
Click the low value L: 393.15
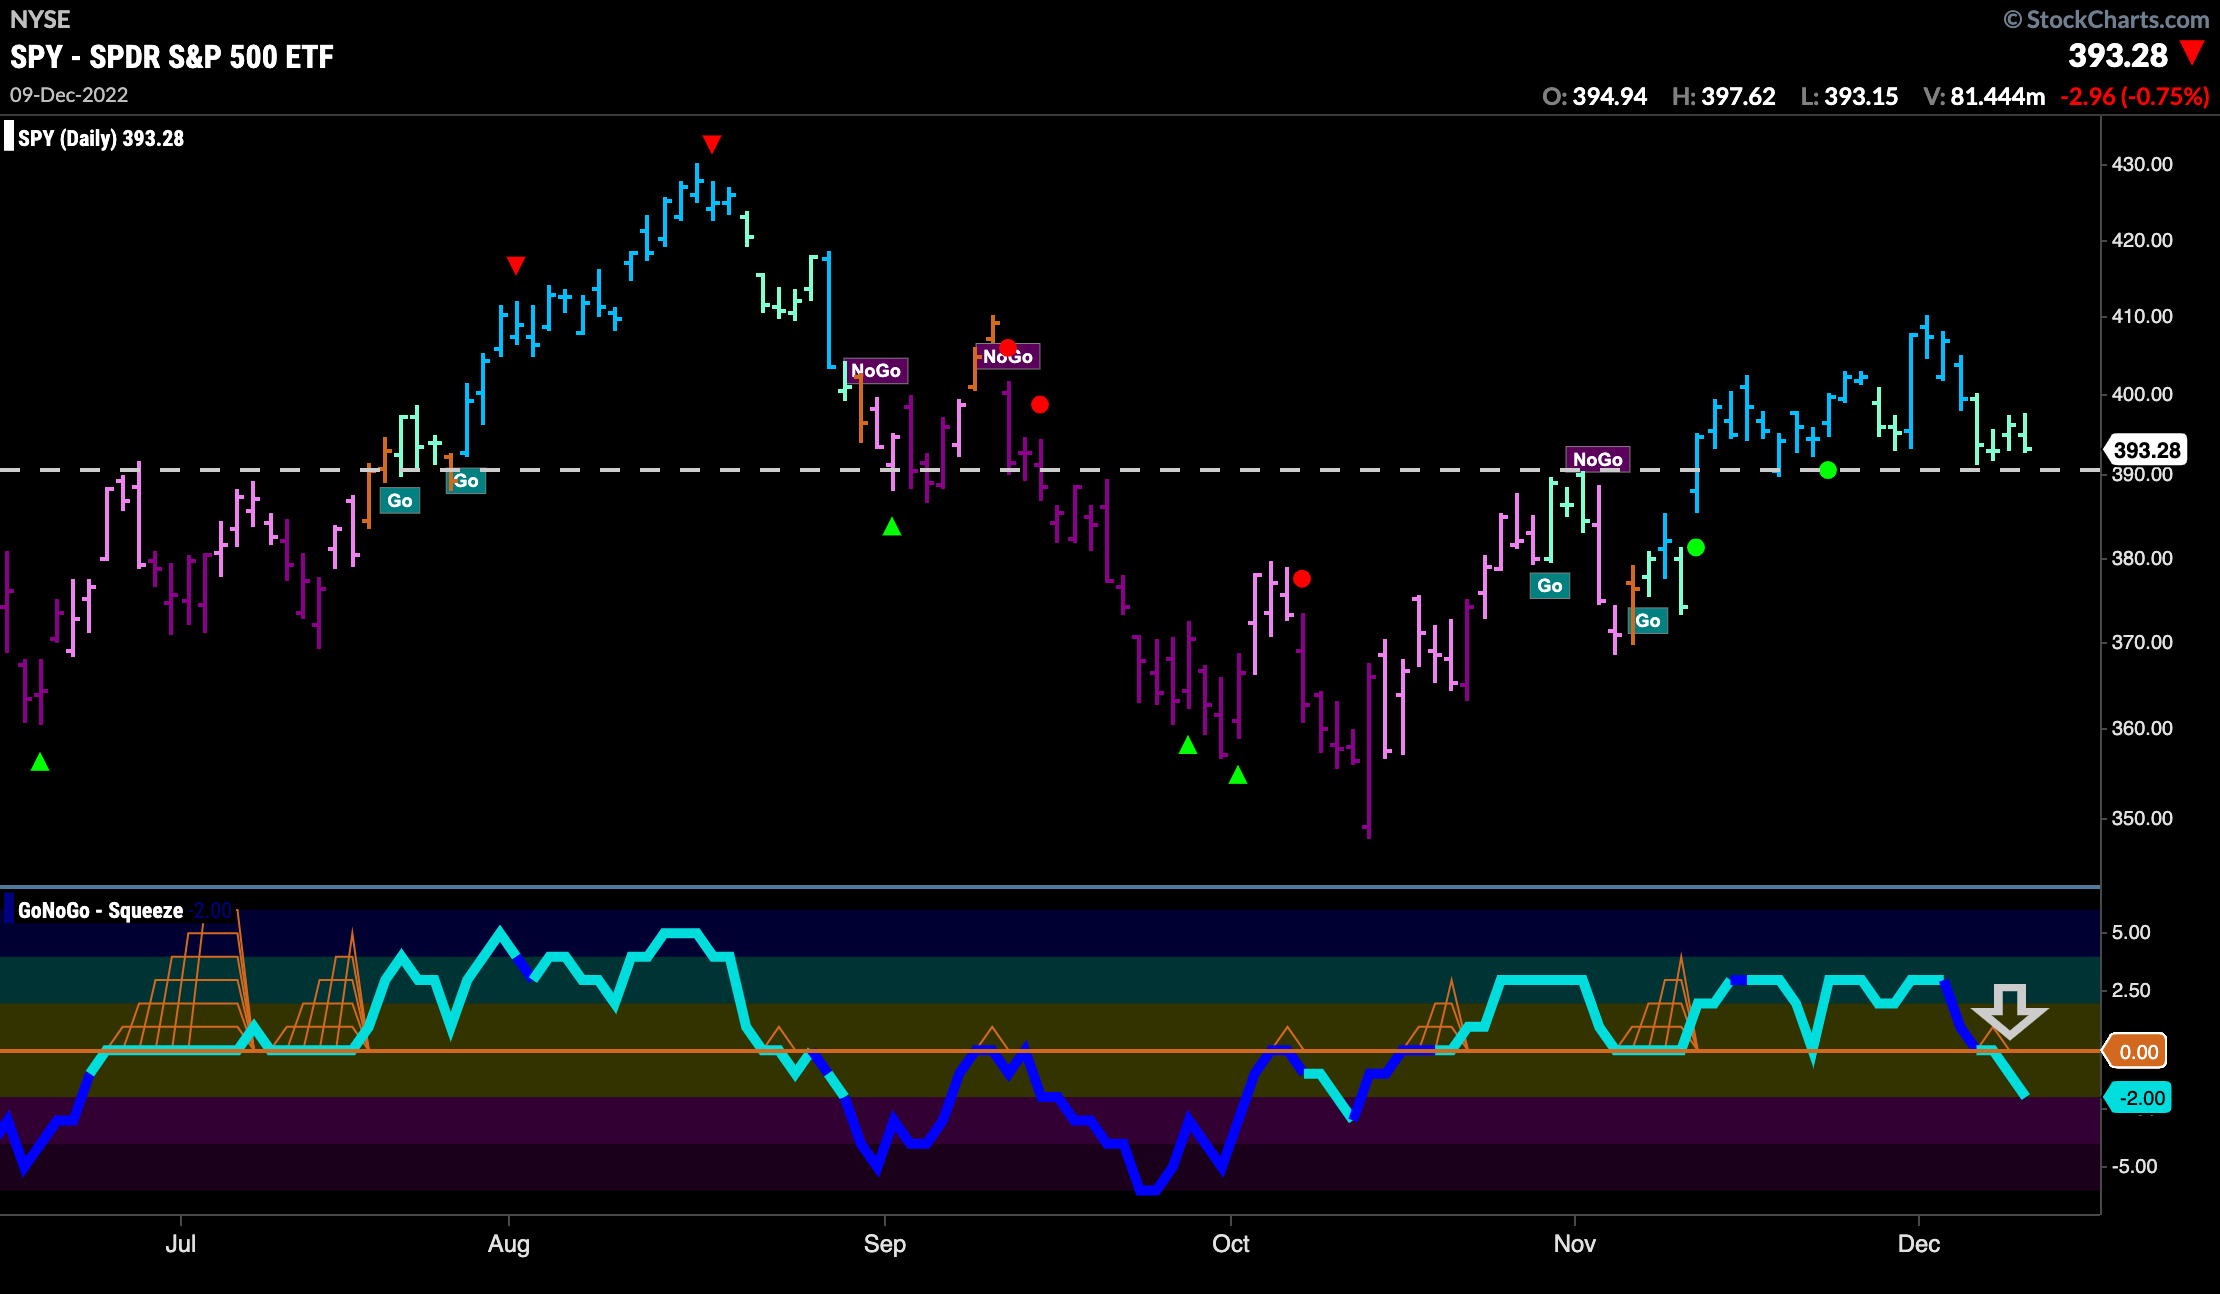pyautogui.click(x=1849, y=96)
